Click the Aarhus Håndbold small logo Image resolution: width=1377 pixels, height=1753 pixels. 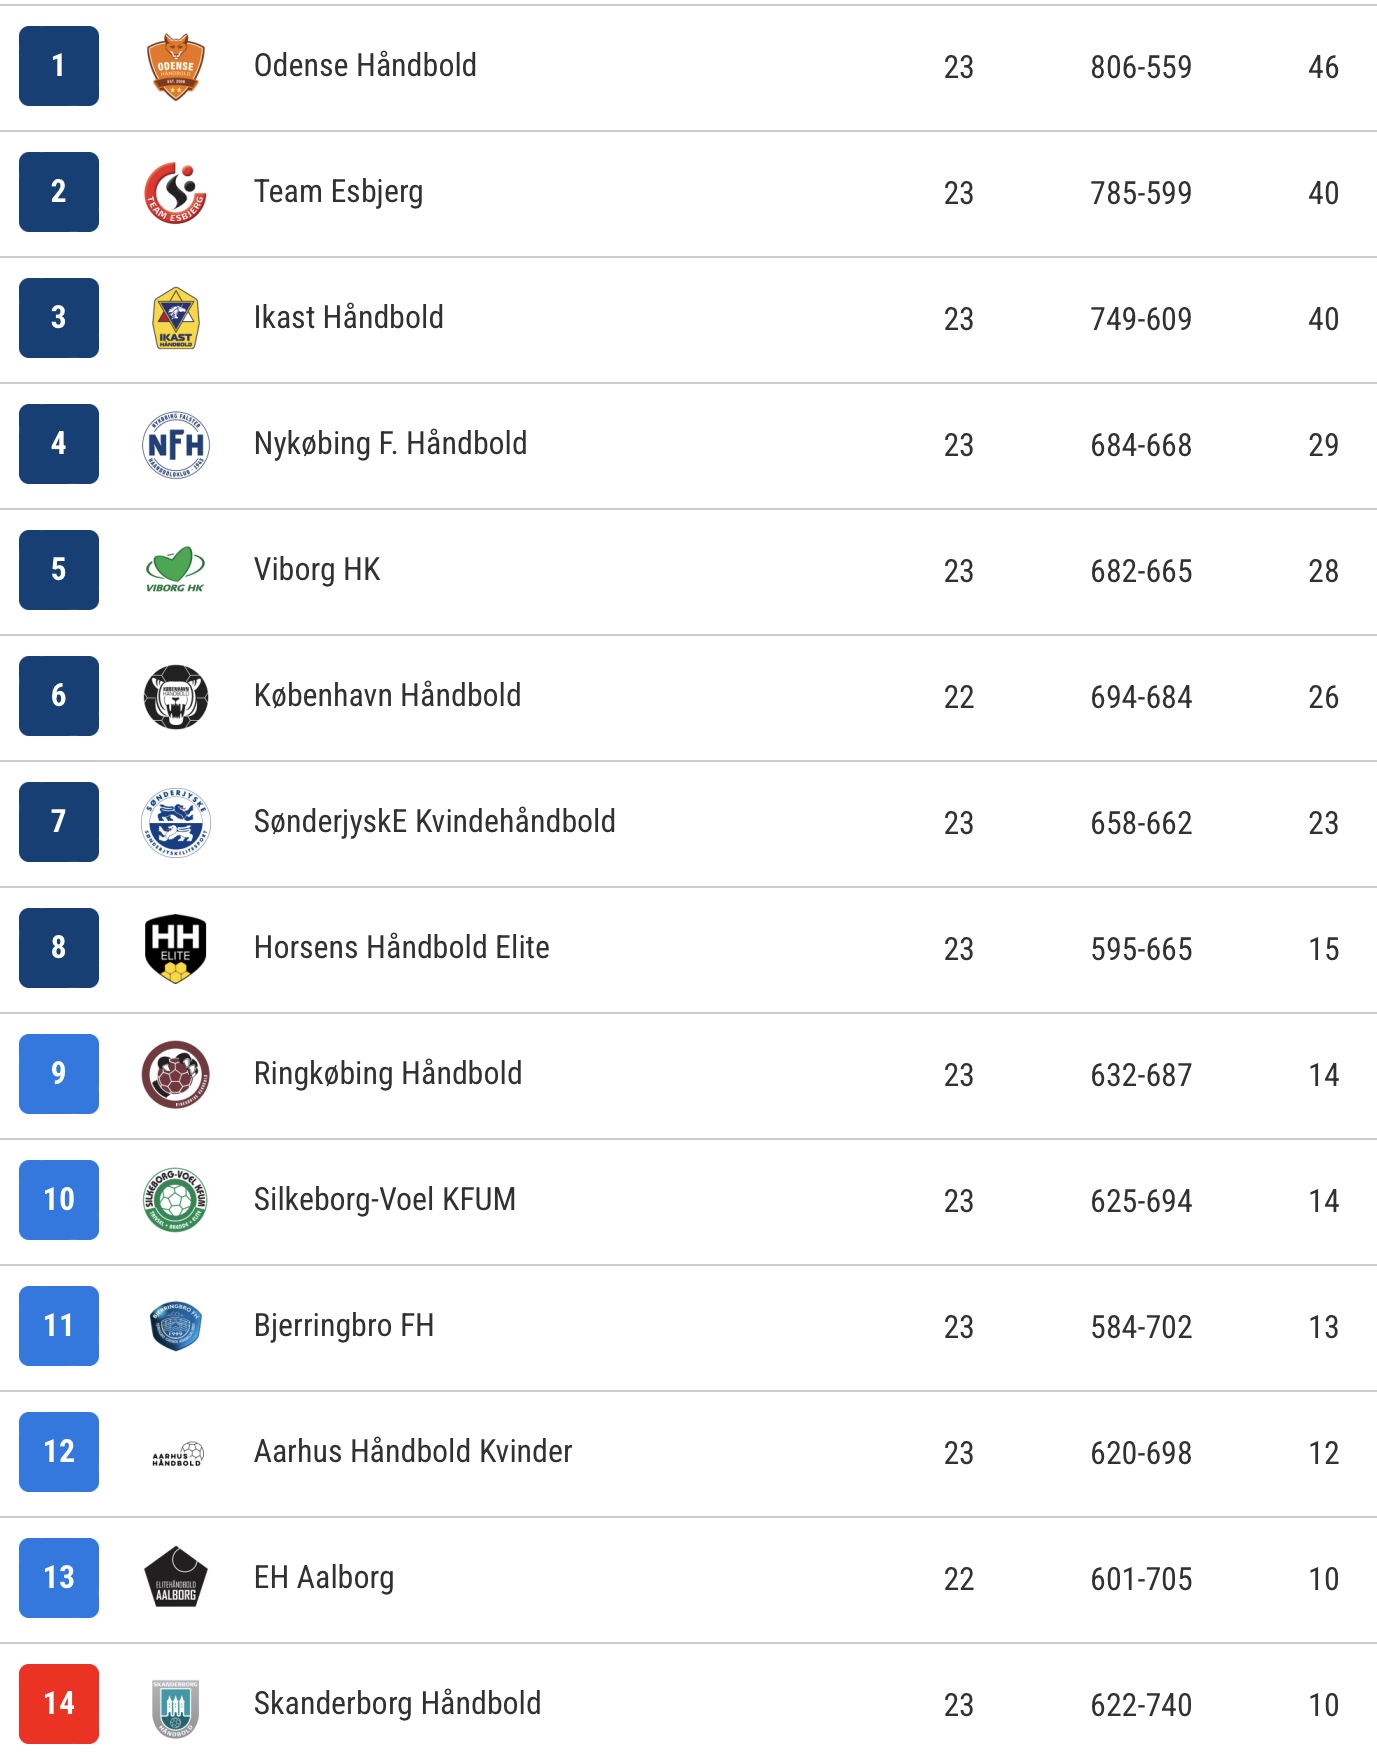pyautogui.click(x=177, y=1454)
